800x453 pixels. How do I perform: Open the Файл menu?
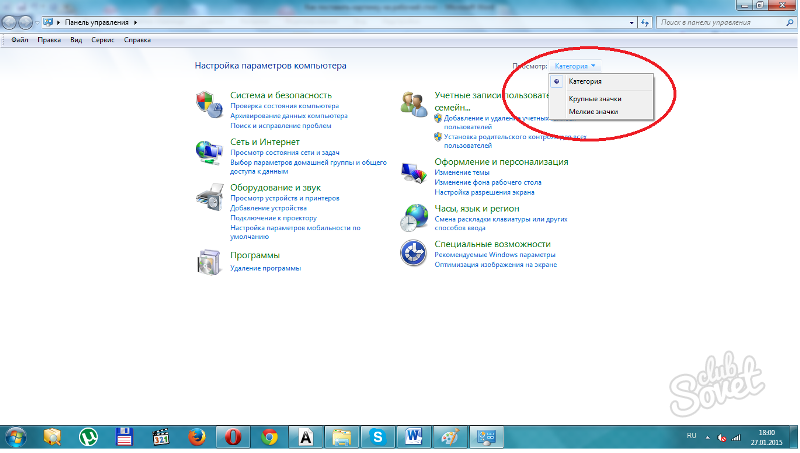click(20, 41)
